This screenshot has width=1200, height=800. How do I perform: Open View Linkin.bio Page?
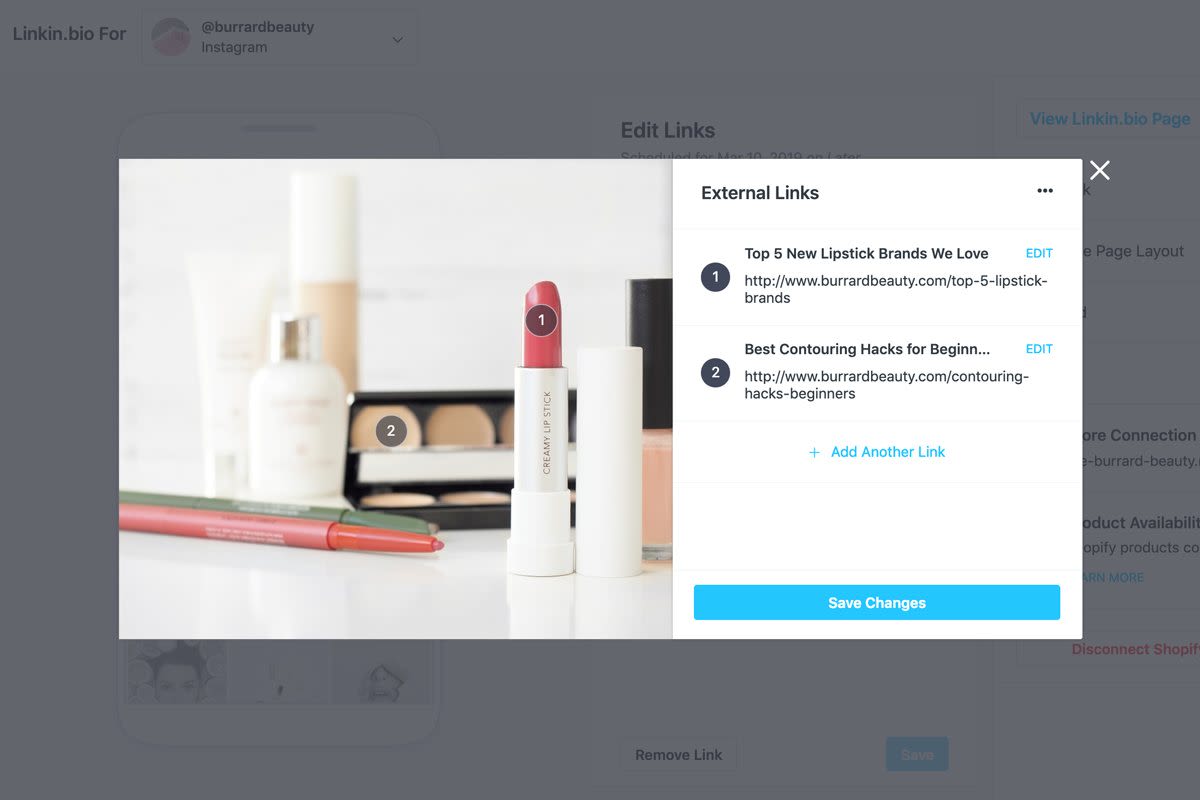[1108, 118]
